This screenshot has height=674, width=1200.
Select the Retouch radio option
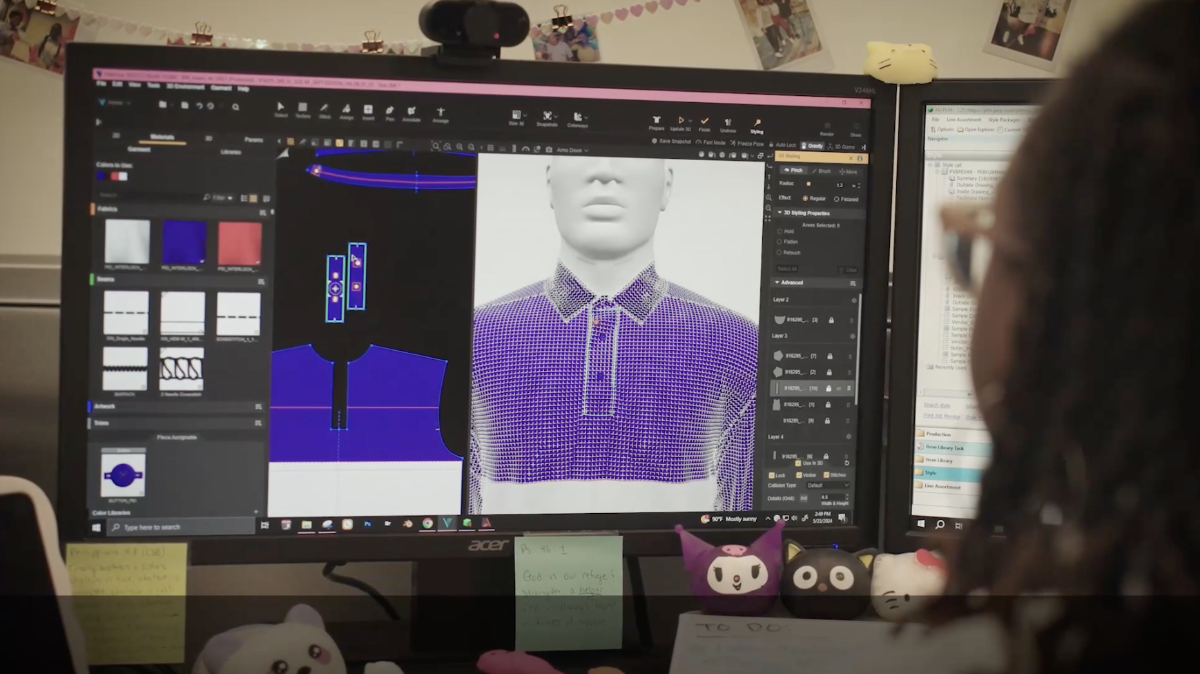click(780, 252)
